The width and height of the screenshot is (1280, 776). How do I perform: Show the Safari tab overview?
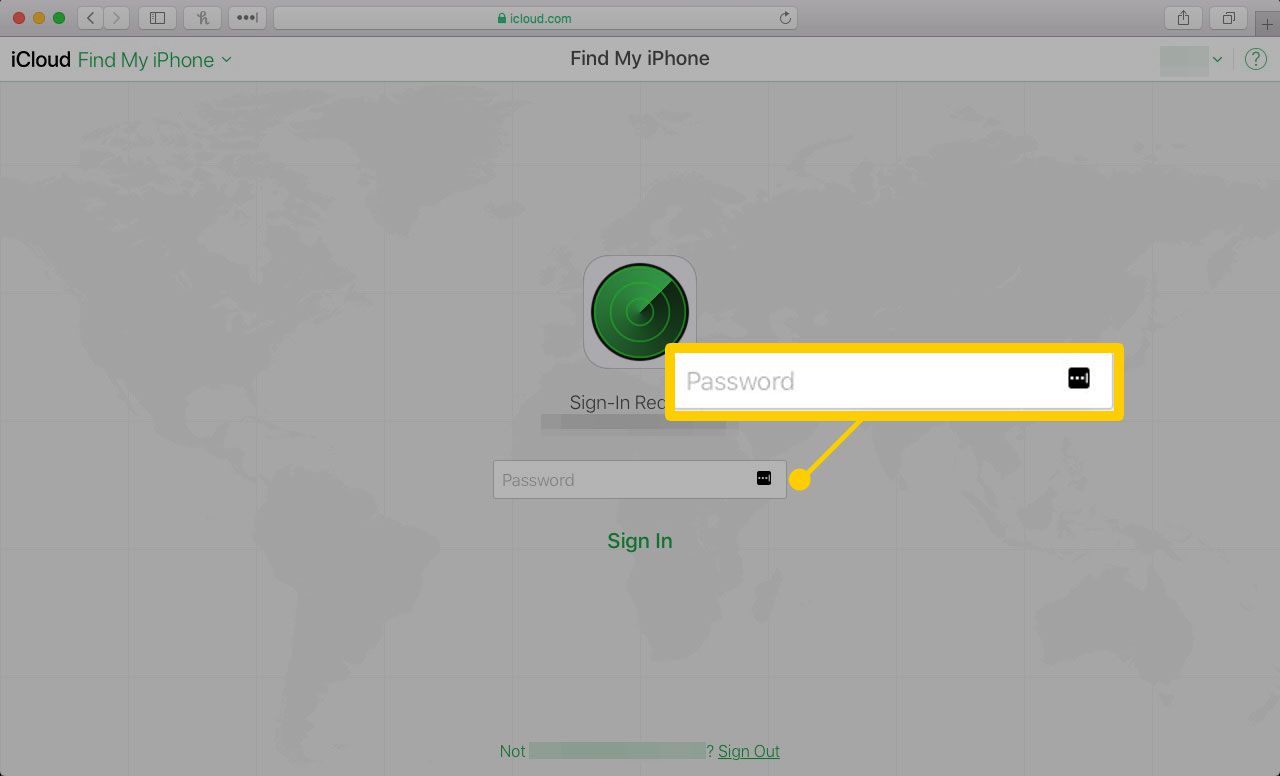[1229, 18]
